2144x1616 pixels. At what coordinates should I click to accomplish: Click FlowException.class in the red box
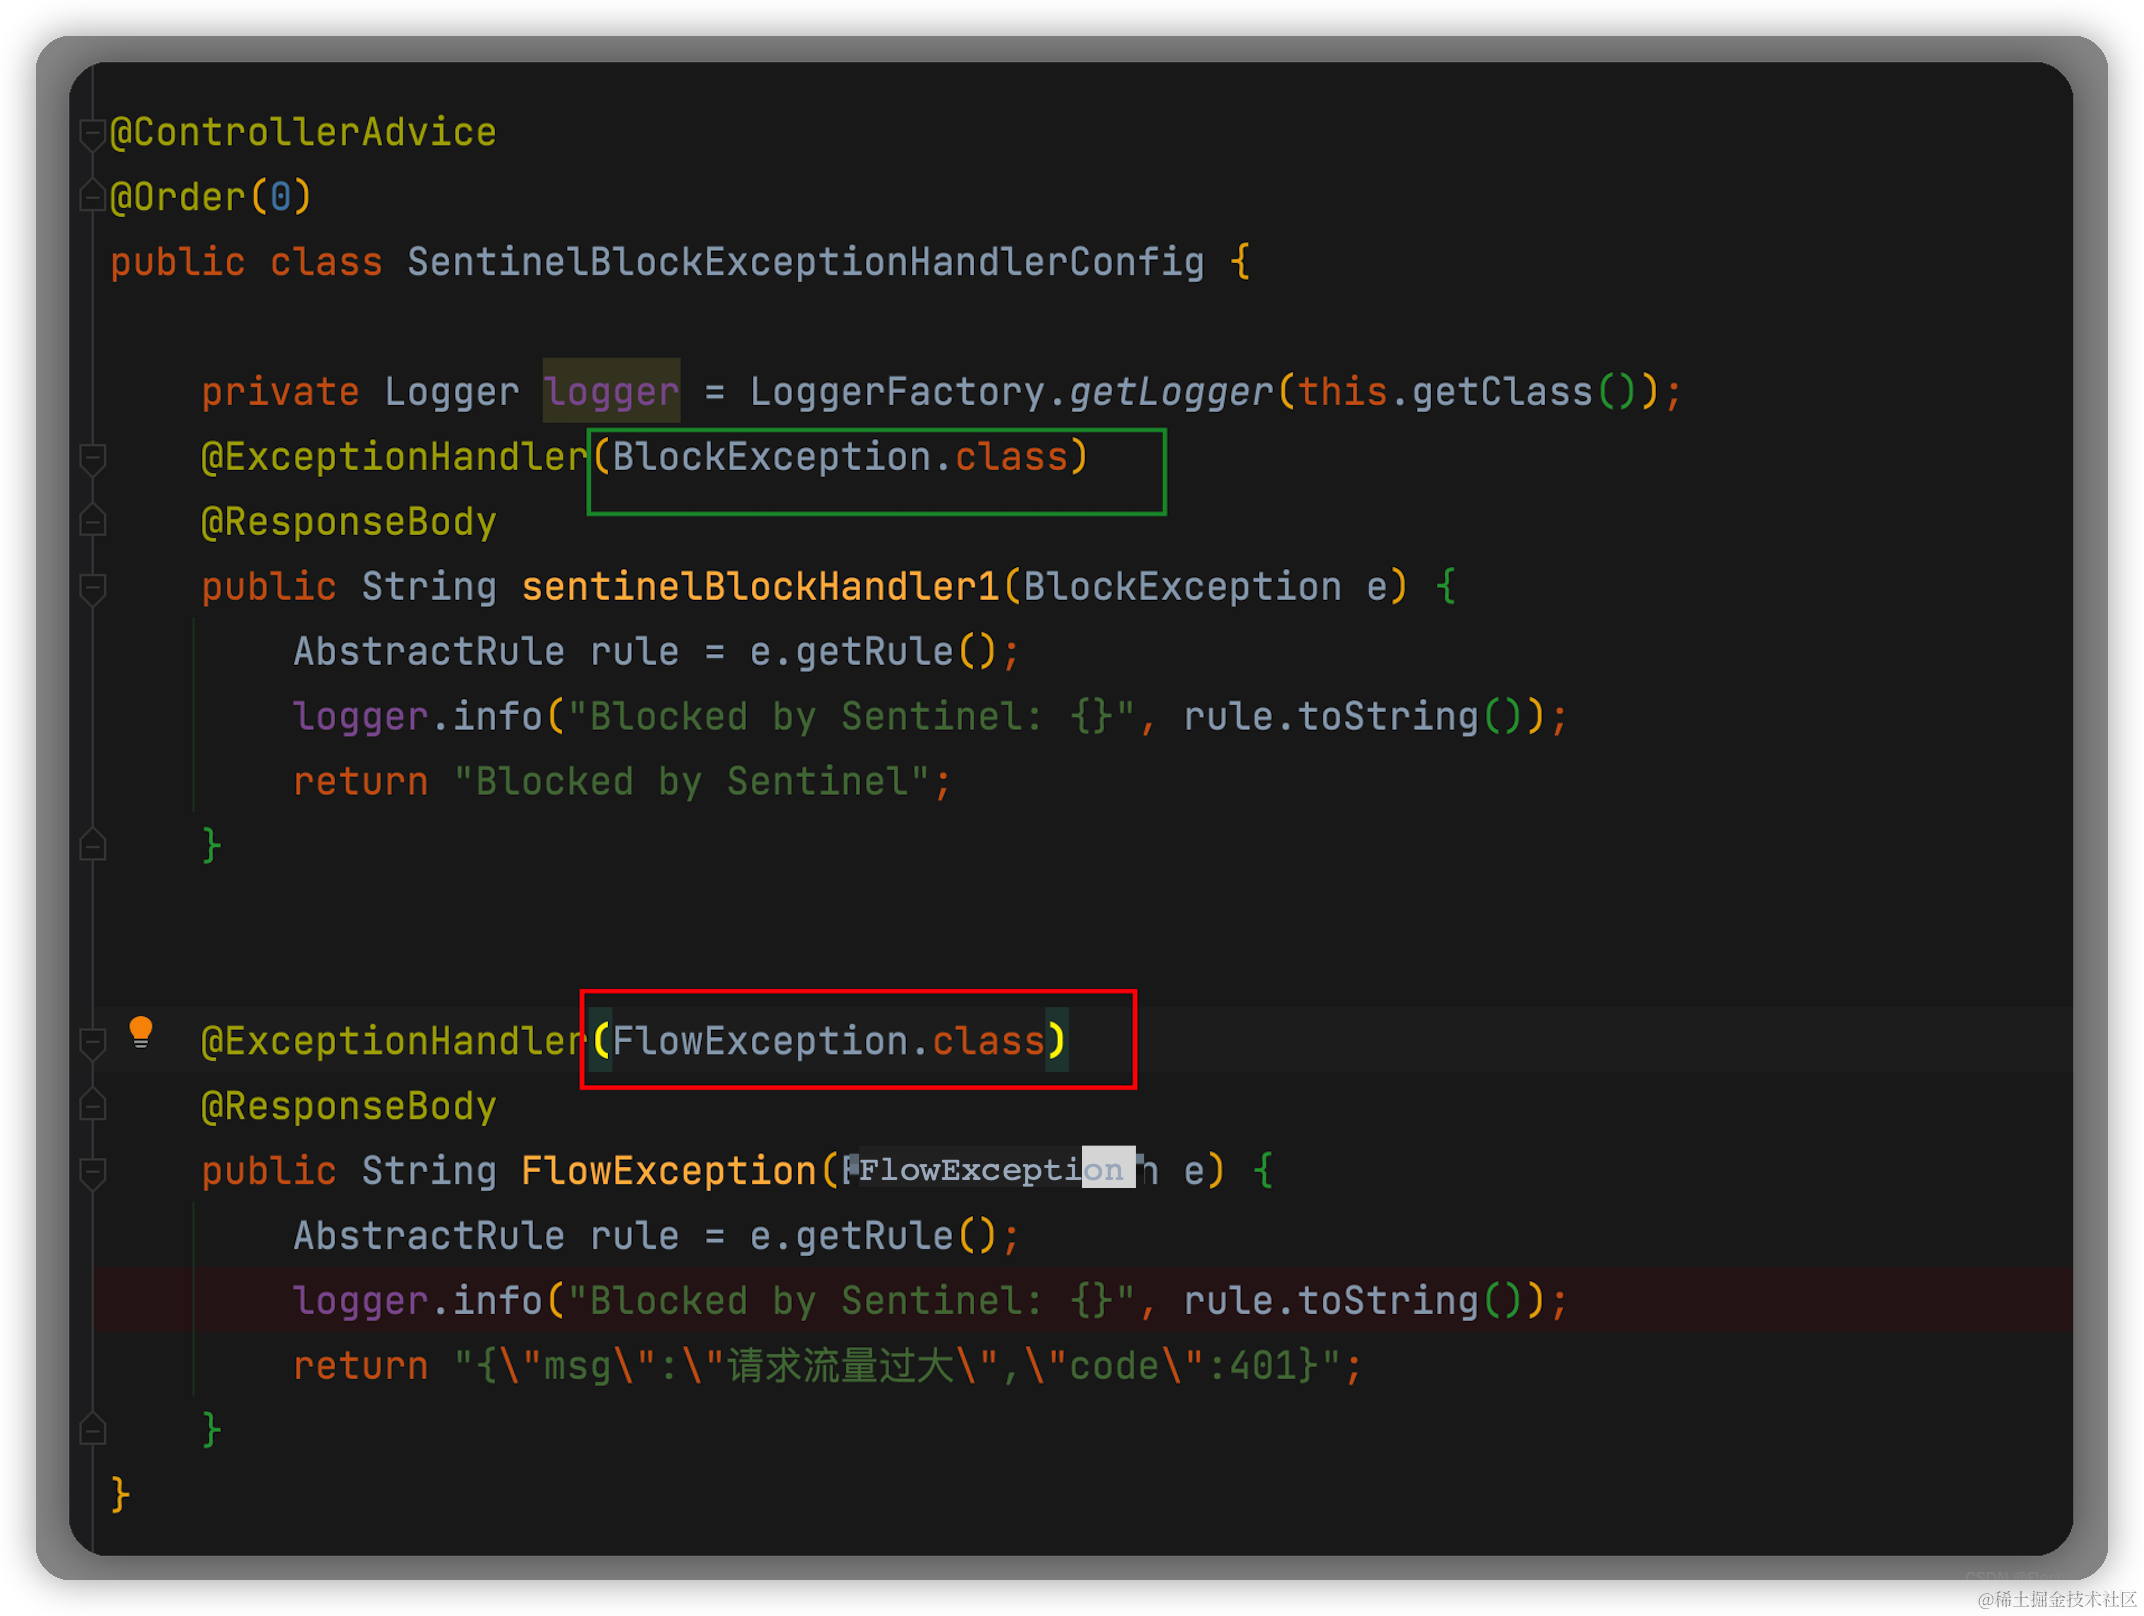click(x=828, y=1042)
